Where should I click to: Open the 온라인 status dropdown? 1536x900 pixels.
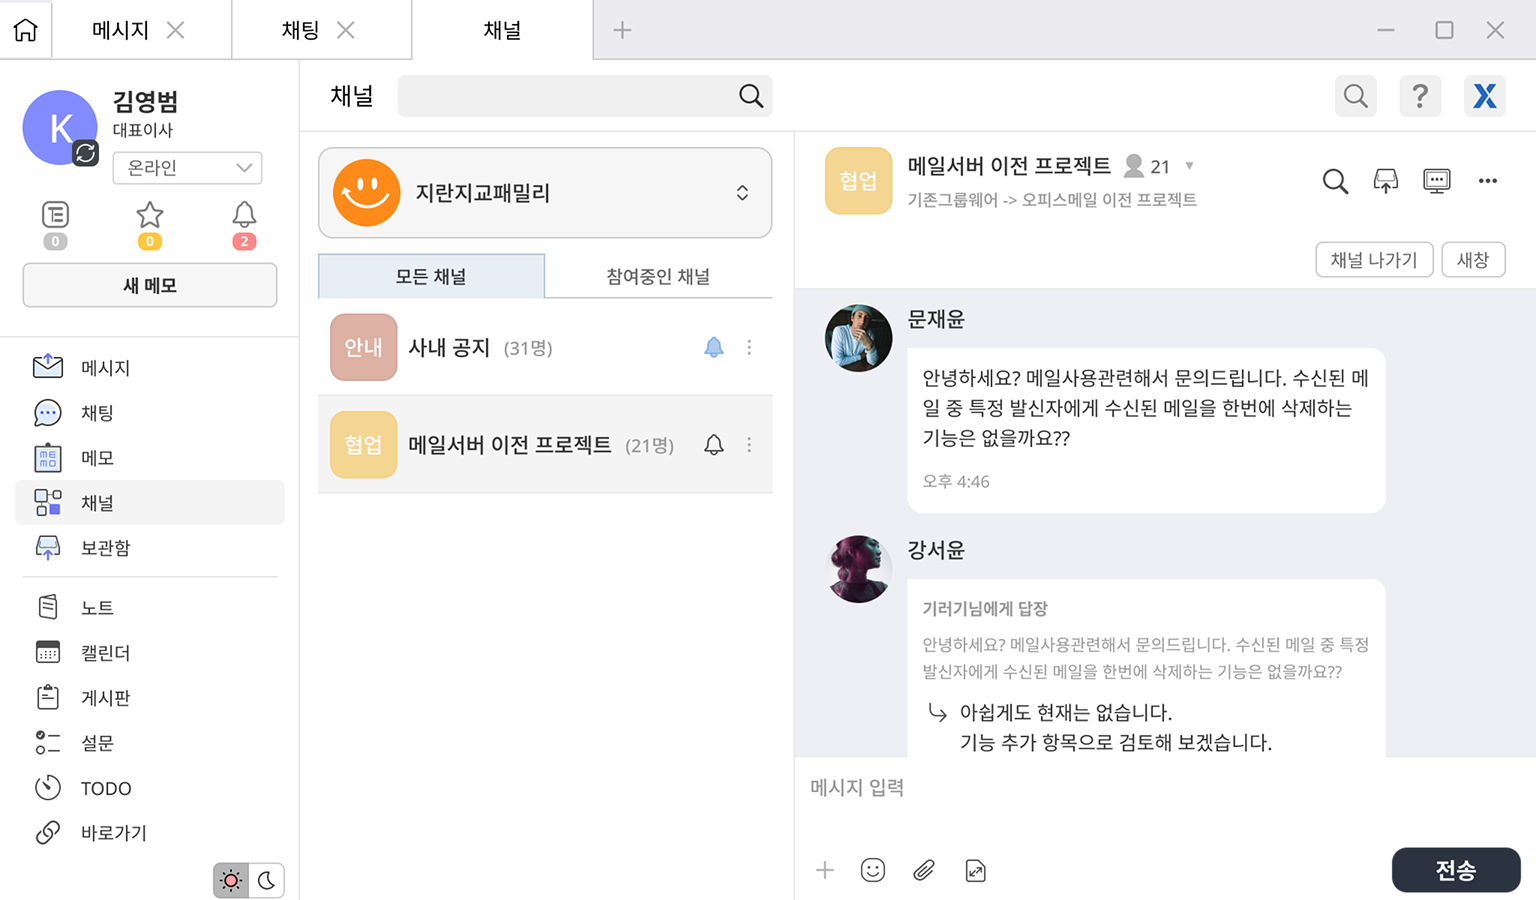187,168
